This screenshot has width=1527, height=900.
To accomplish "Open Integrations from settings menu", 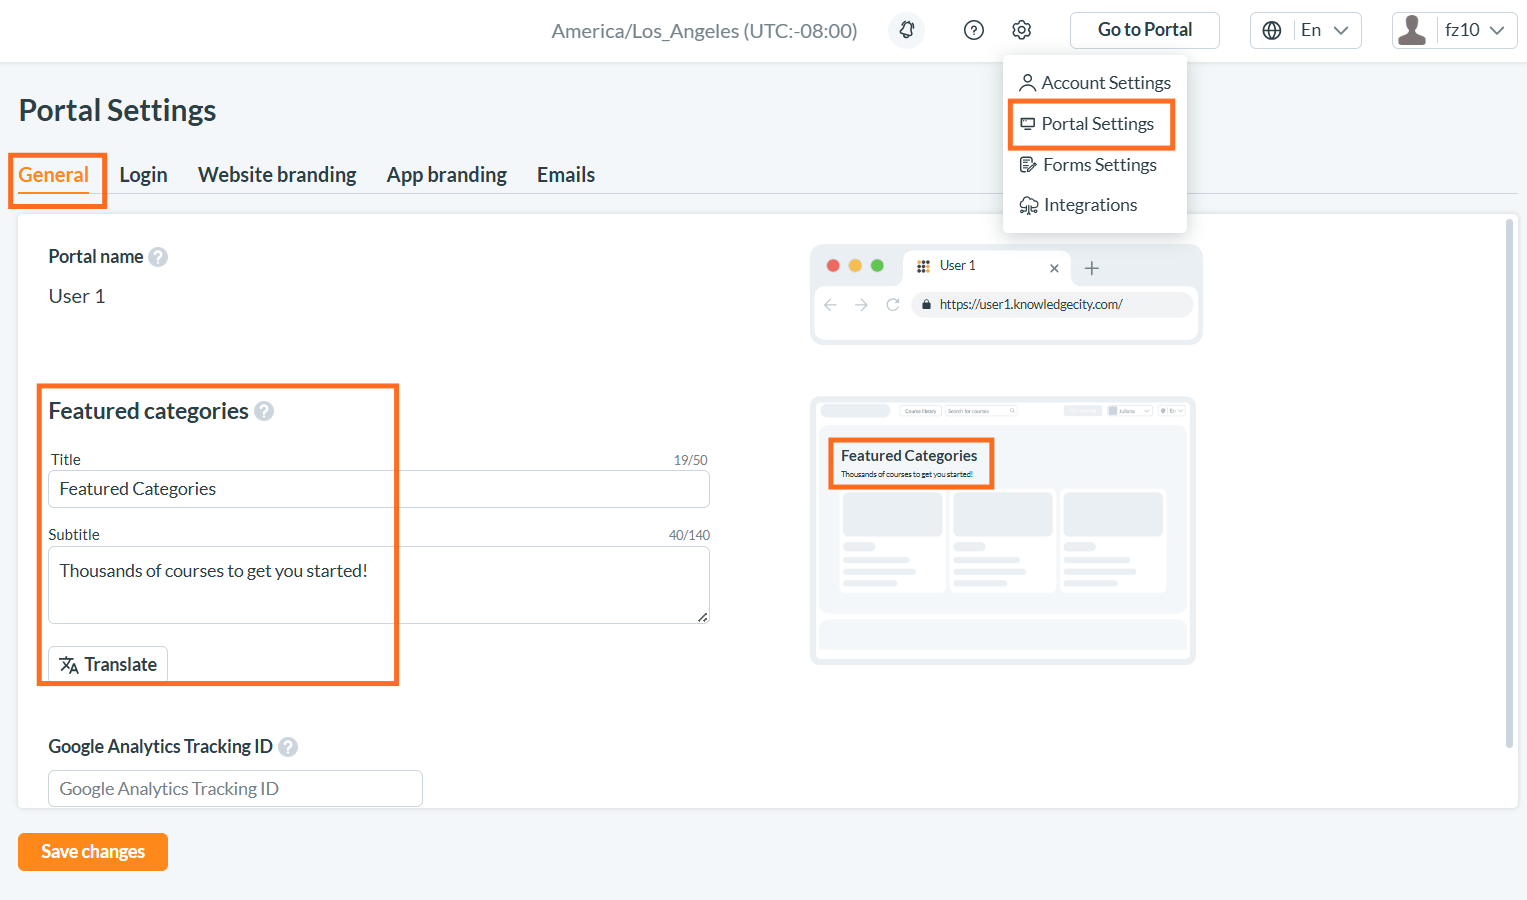I will [x=1078, y=205].
